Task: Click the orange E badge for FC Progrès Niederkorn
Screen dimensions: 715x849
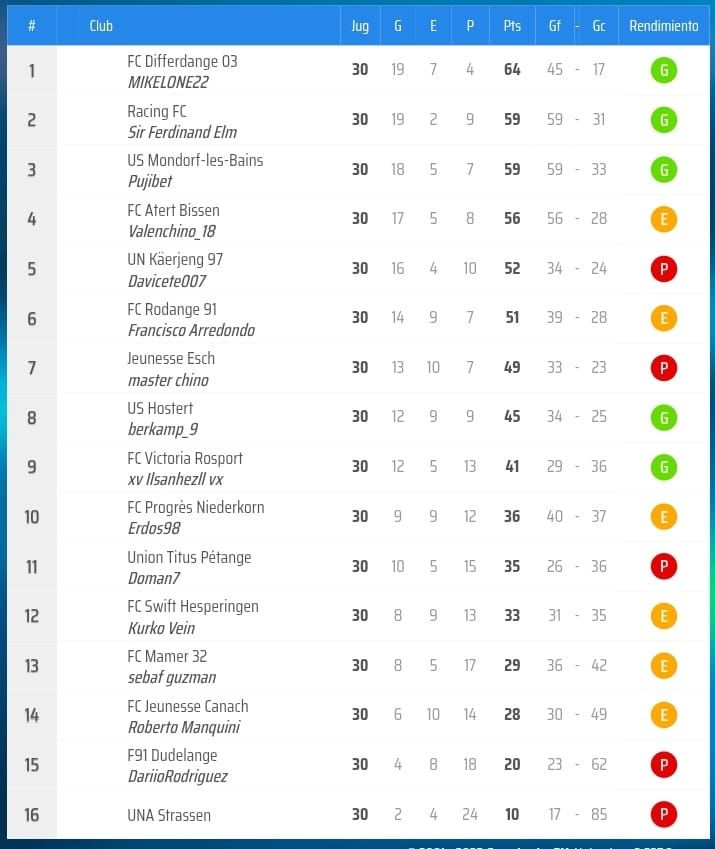Action: click(663, 517)
